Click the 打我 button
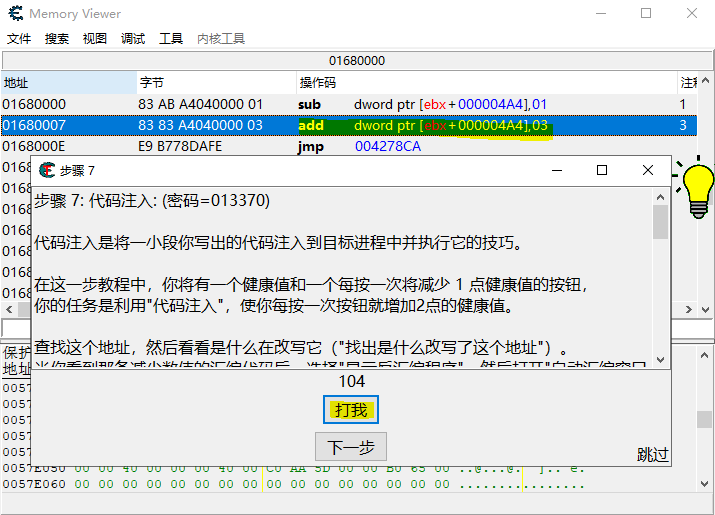 (351, 410)
